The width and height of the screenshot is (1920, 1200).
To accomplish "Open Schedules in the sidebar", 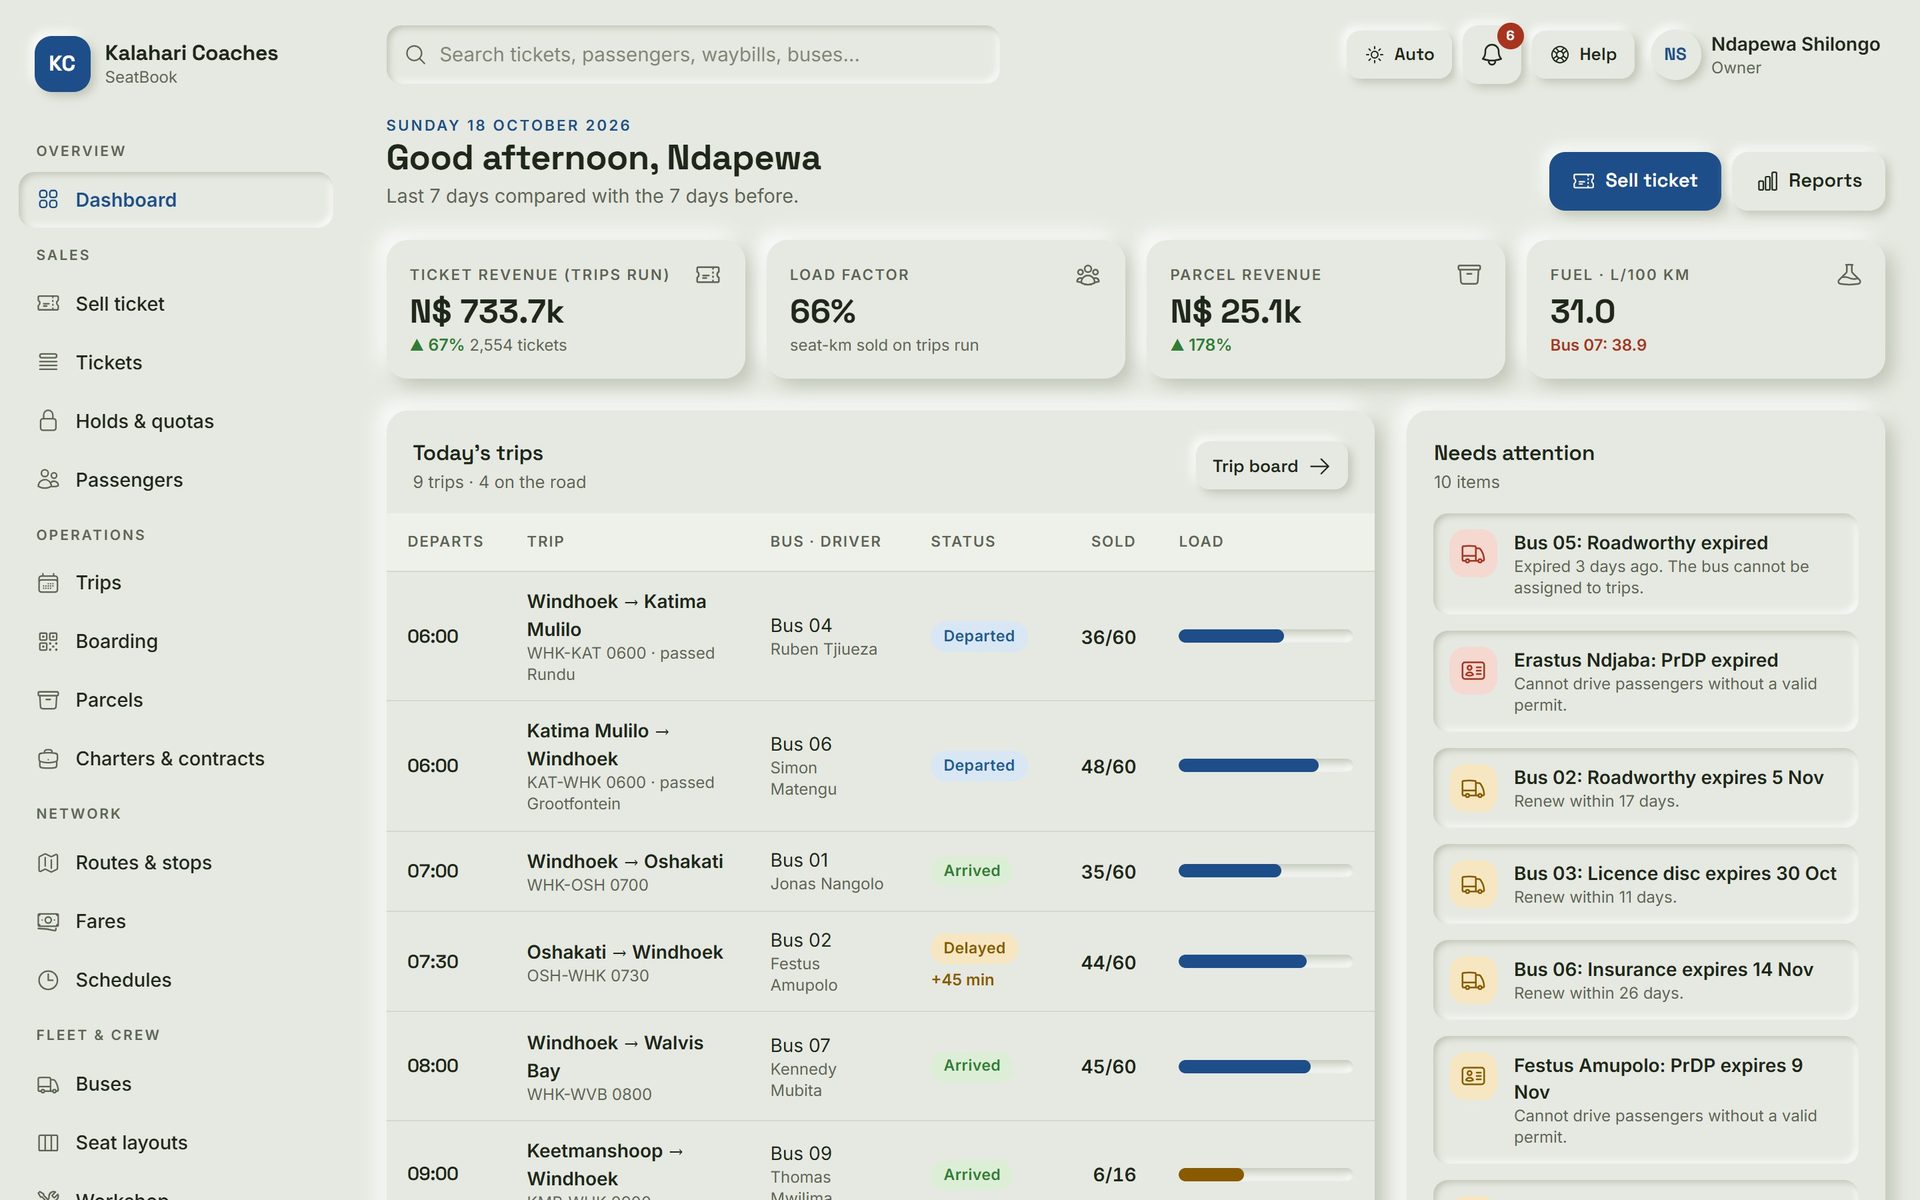I will click(x=176, y=980).
